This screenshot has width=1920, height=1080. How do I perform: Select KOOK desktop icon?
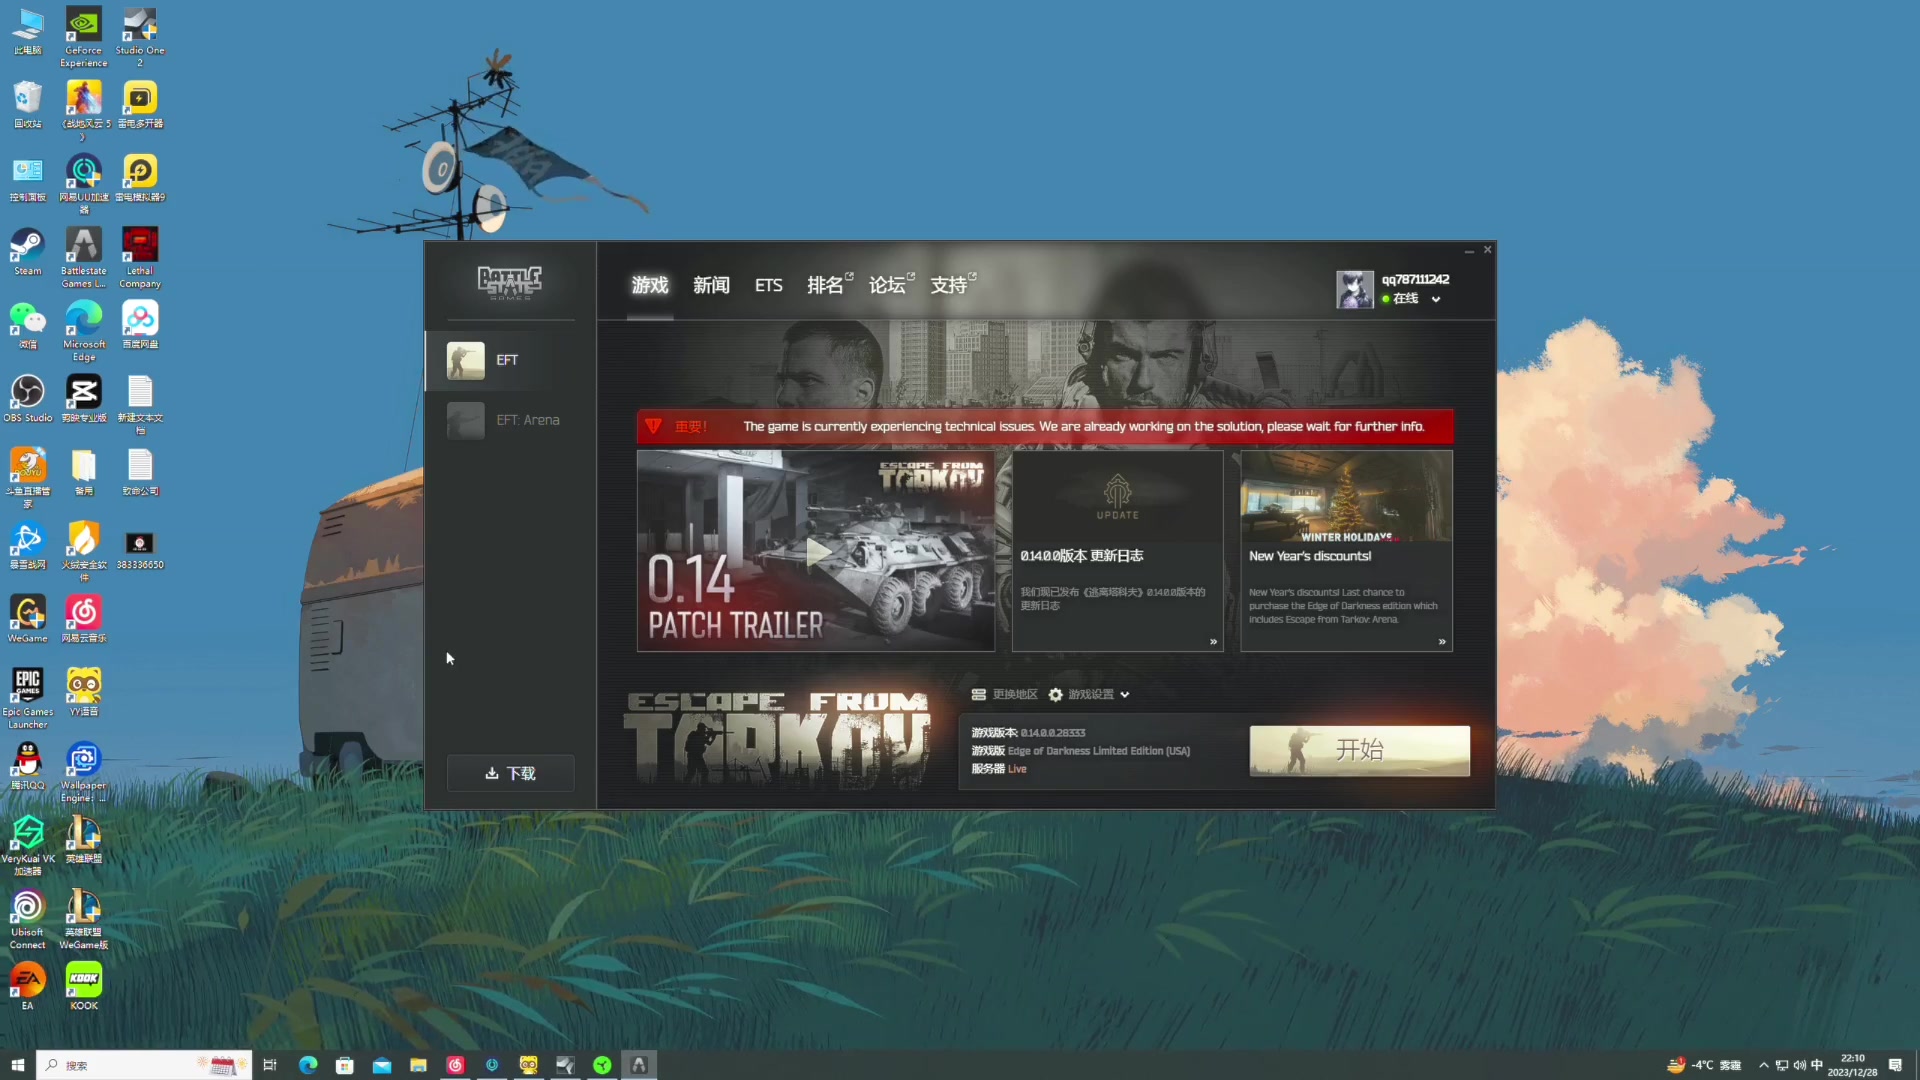click(84, 986)
